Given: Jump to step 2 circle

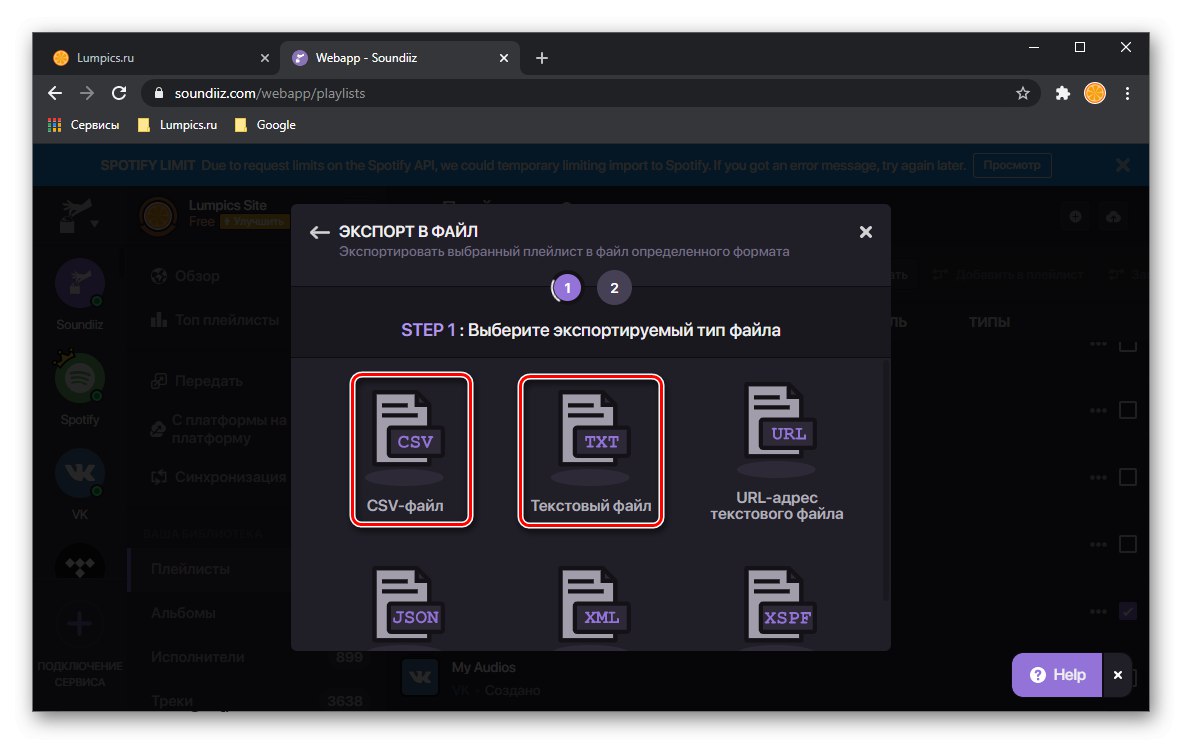Looking at the screenshot, I should pyautogui.click(x=614, y=287).
